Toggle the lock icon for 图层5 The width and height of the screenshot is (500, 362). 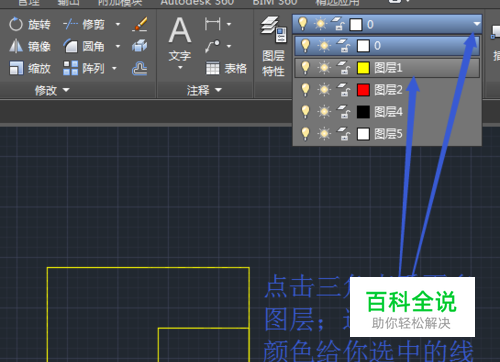click(344, 134)
